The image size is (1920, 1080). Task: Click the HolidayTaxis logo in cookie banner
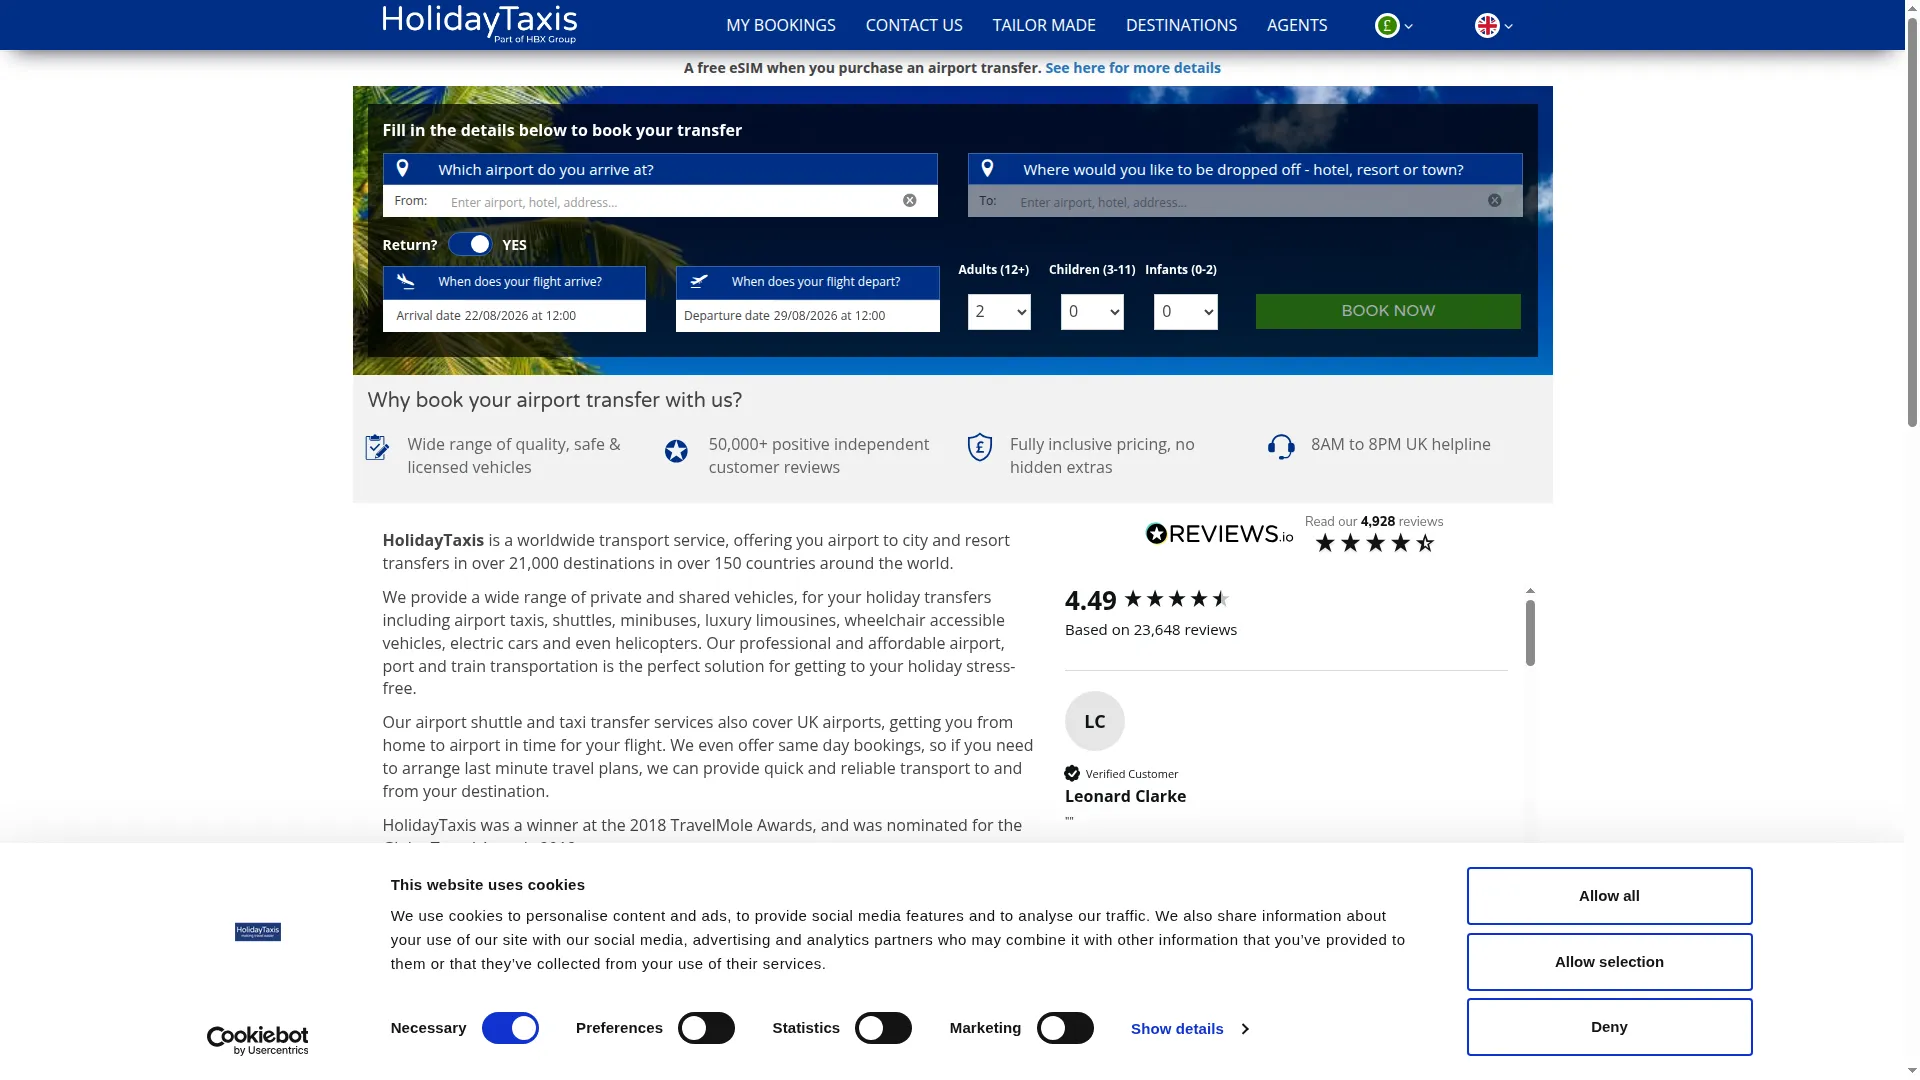pos(258,932)
